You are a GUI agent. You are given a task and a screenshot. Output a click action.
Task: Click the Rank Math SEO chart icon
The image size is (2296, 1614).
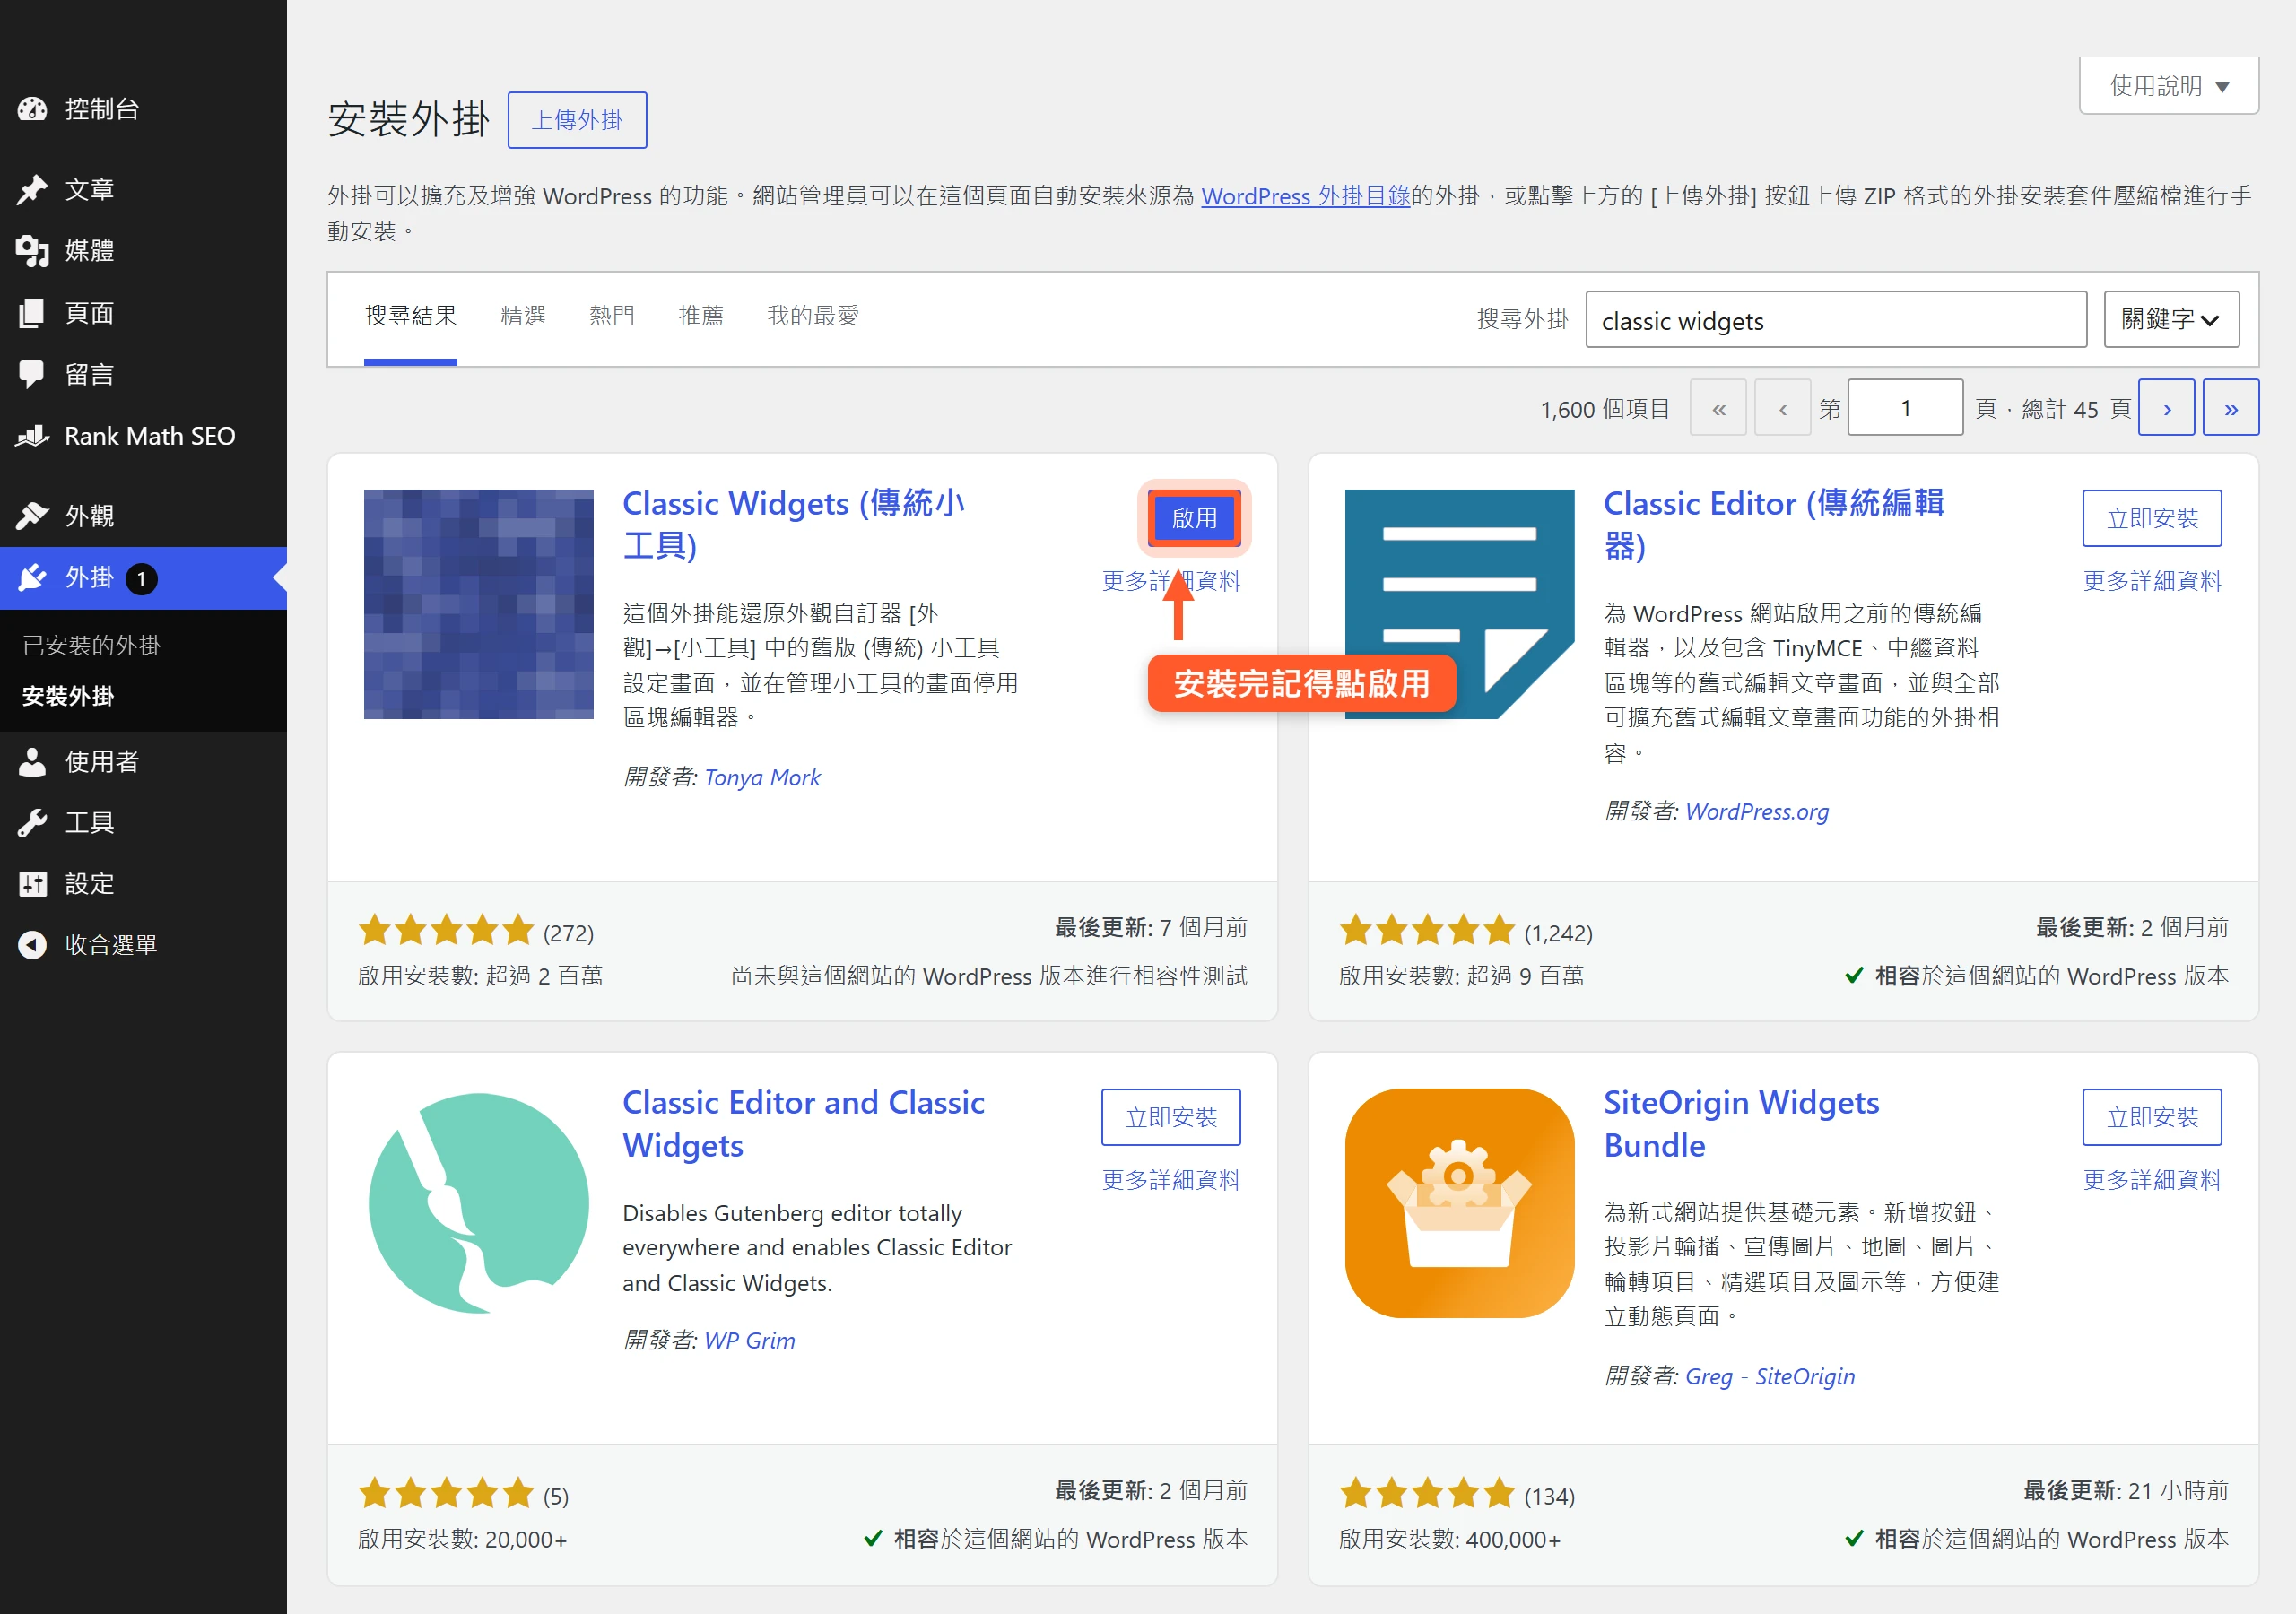click(x=32, y=436)
